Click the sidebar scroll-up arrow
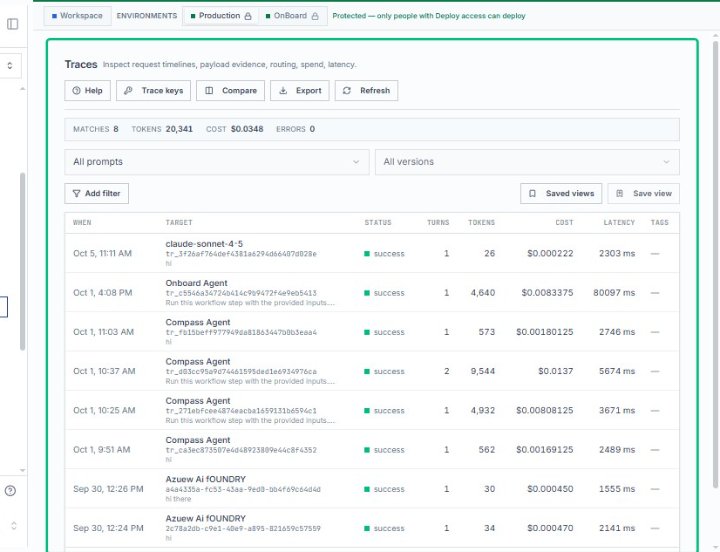This screenshot has height=552, width=720. pos(22,89)
